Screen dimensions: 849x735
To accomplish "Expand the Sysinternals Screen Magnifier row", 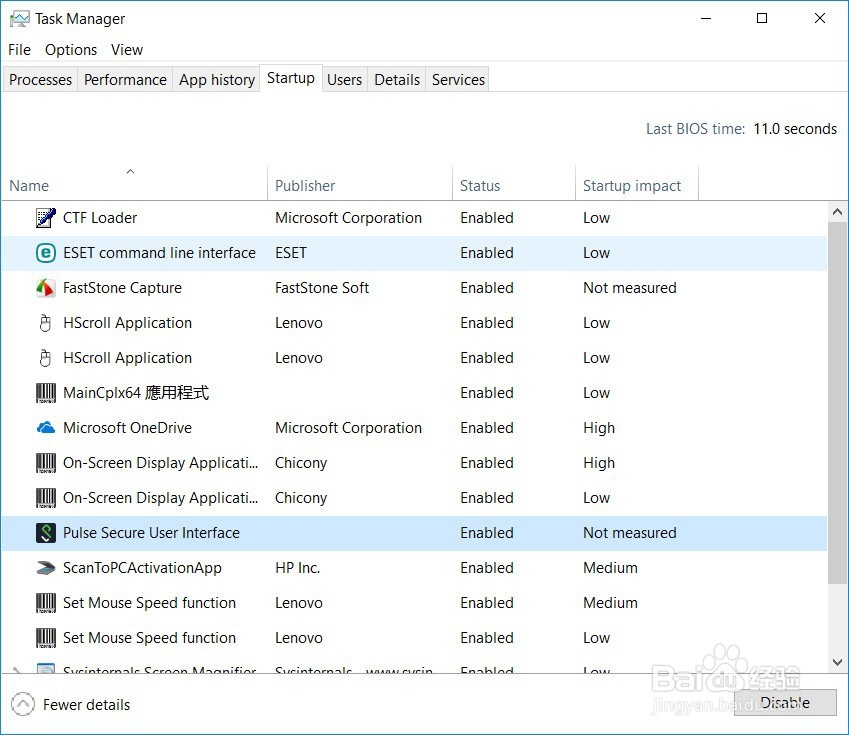I will tap(15, 671).
